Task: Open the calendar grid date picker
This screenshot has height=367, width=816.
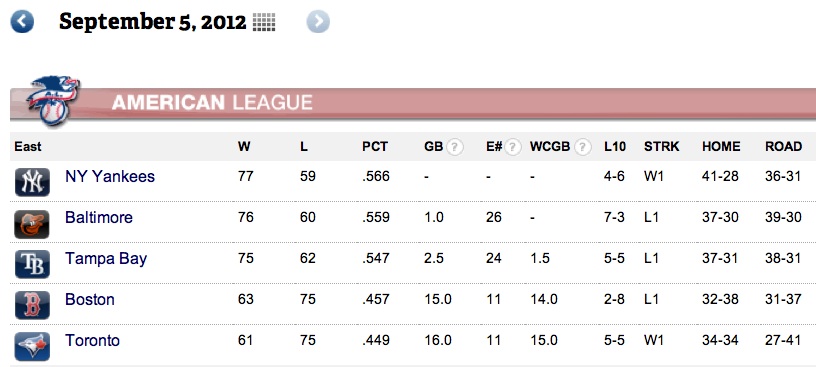Action: (x=264, y=22)
